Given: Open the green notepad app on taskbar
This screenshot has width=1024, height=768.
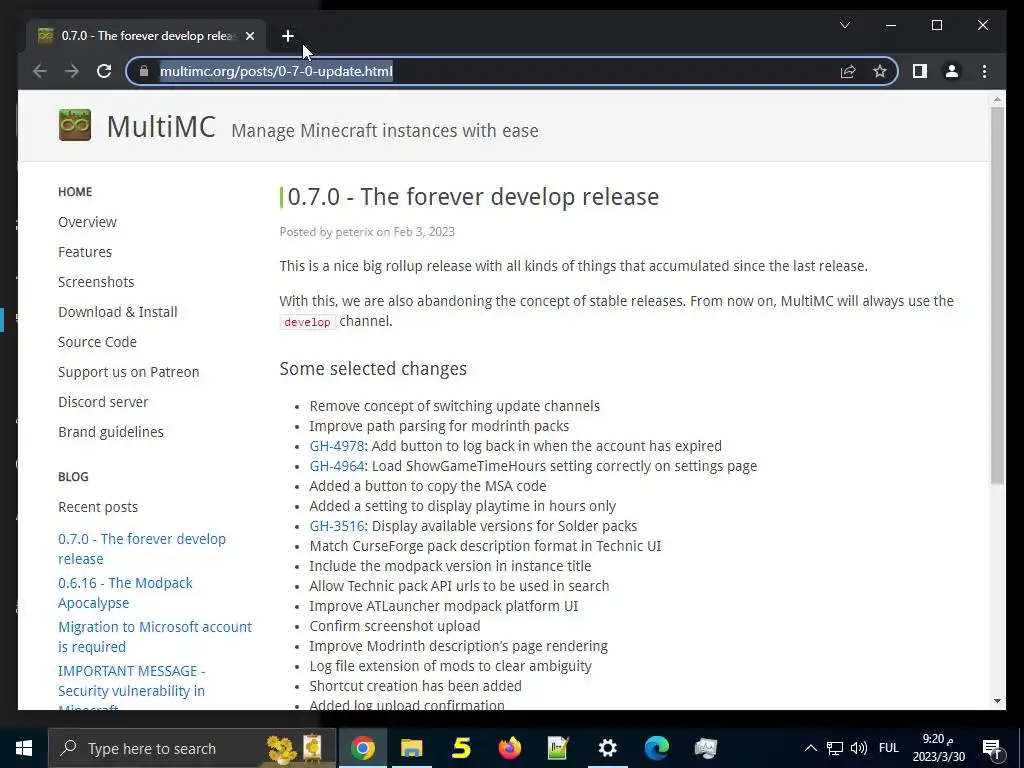Looking at the screenshot, I should coord(558,748).
